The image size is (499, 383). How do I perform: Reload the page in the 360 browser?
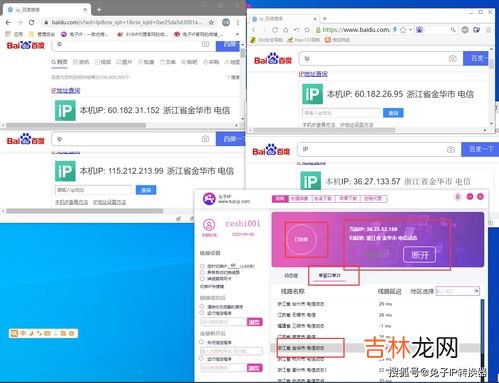click(275, 30)
